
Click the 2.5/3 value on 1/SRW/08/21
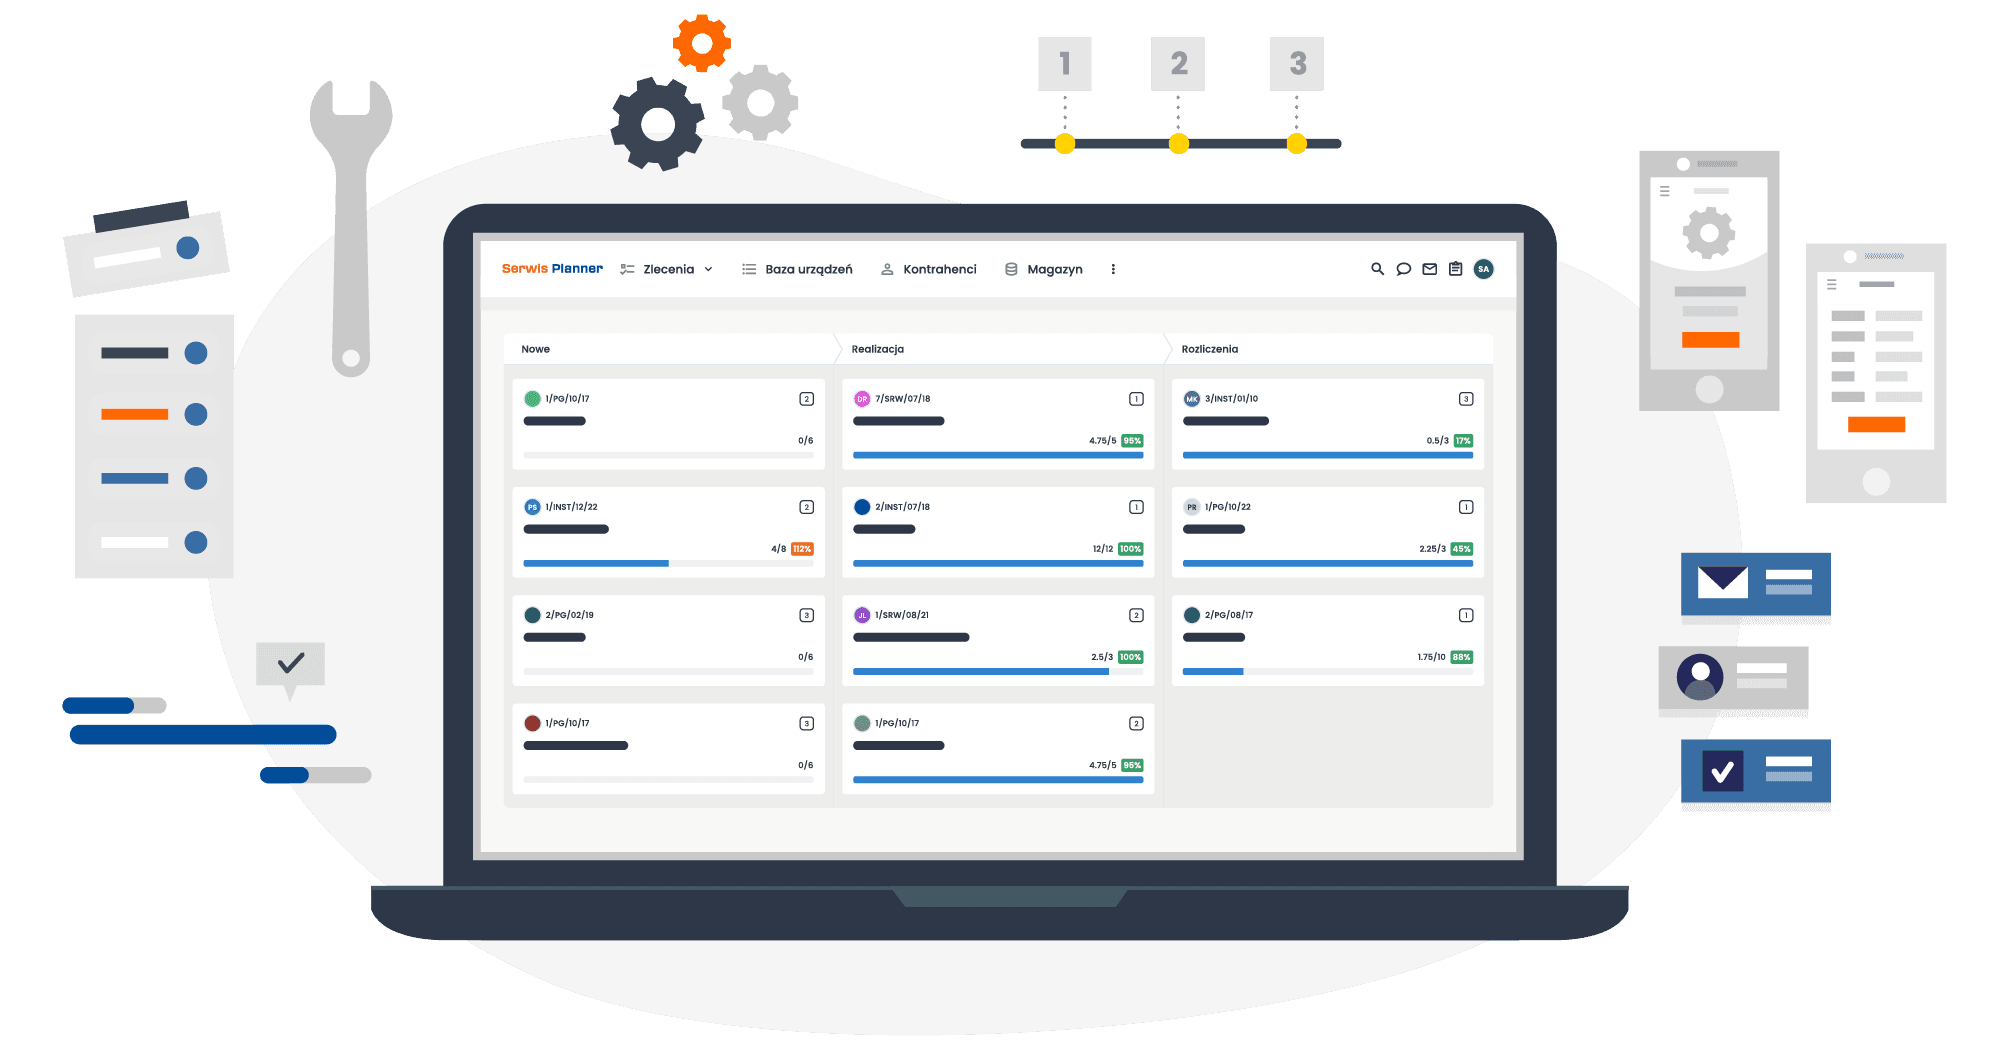1102,657
